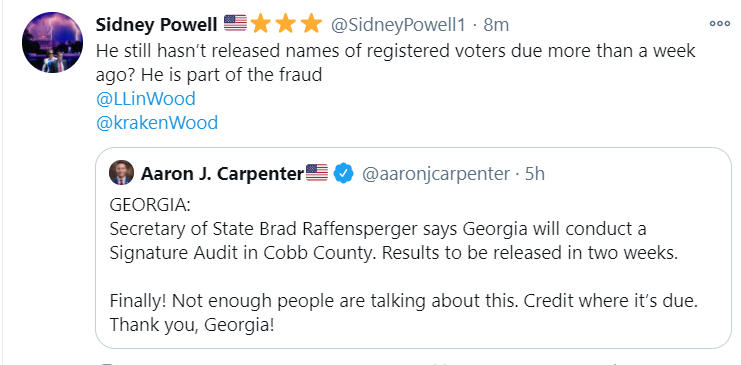Click Aaron J. Carpenter's small profile photo
Image resolution: width=741 pixels, height=365 pixels.
point(121,173)
